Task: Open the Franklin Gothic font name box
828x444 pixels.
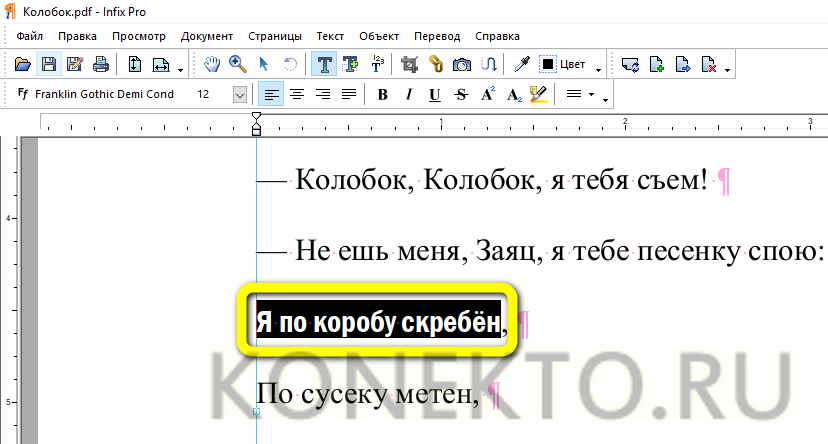Action: [x=100, y=95]
